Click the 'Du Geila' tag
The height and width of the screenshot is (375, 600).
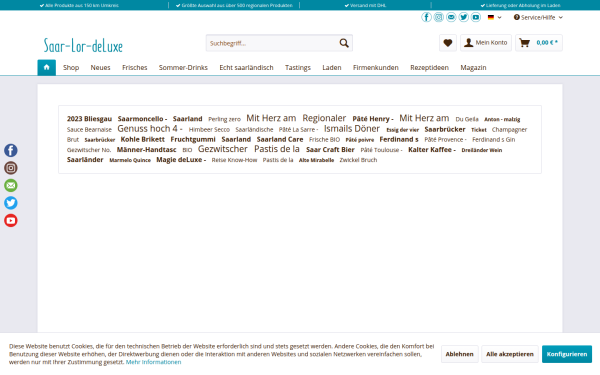(467, 119)
